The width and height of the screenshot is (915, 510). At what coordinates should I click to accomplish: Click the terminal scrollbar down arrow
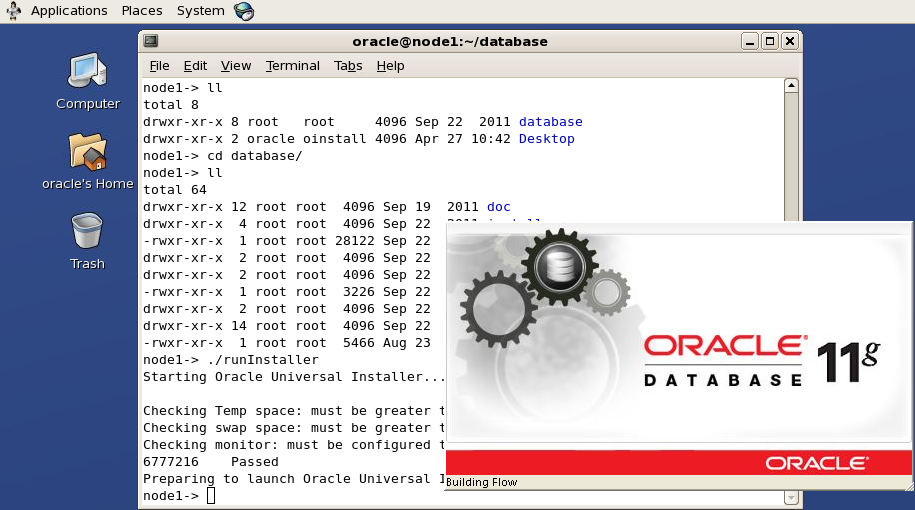791,497
